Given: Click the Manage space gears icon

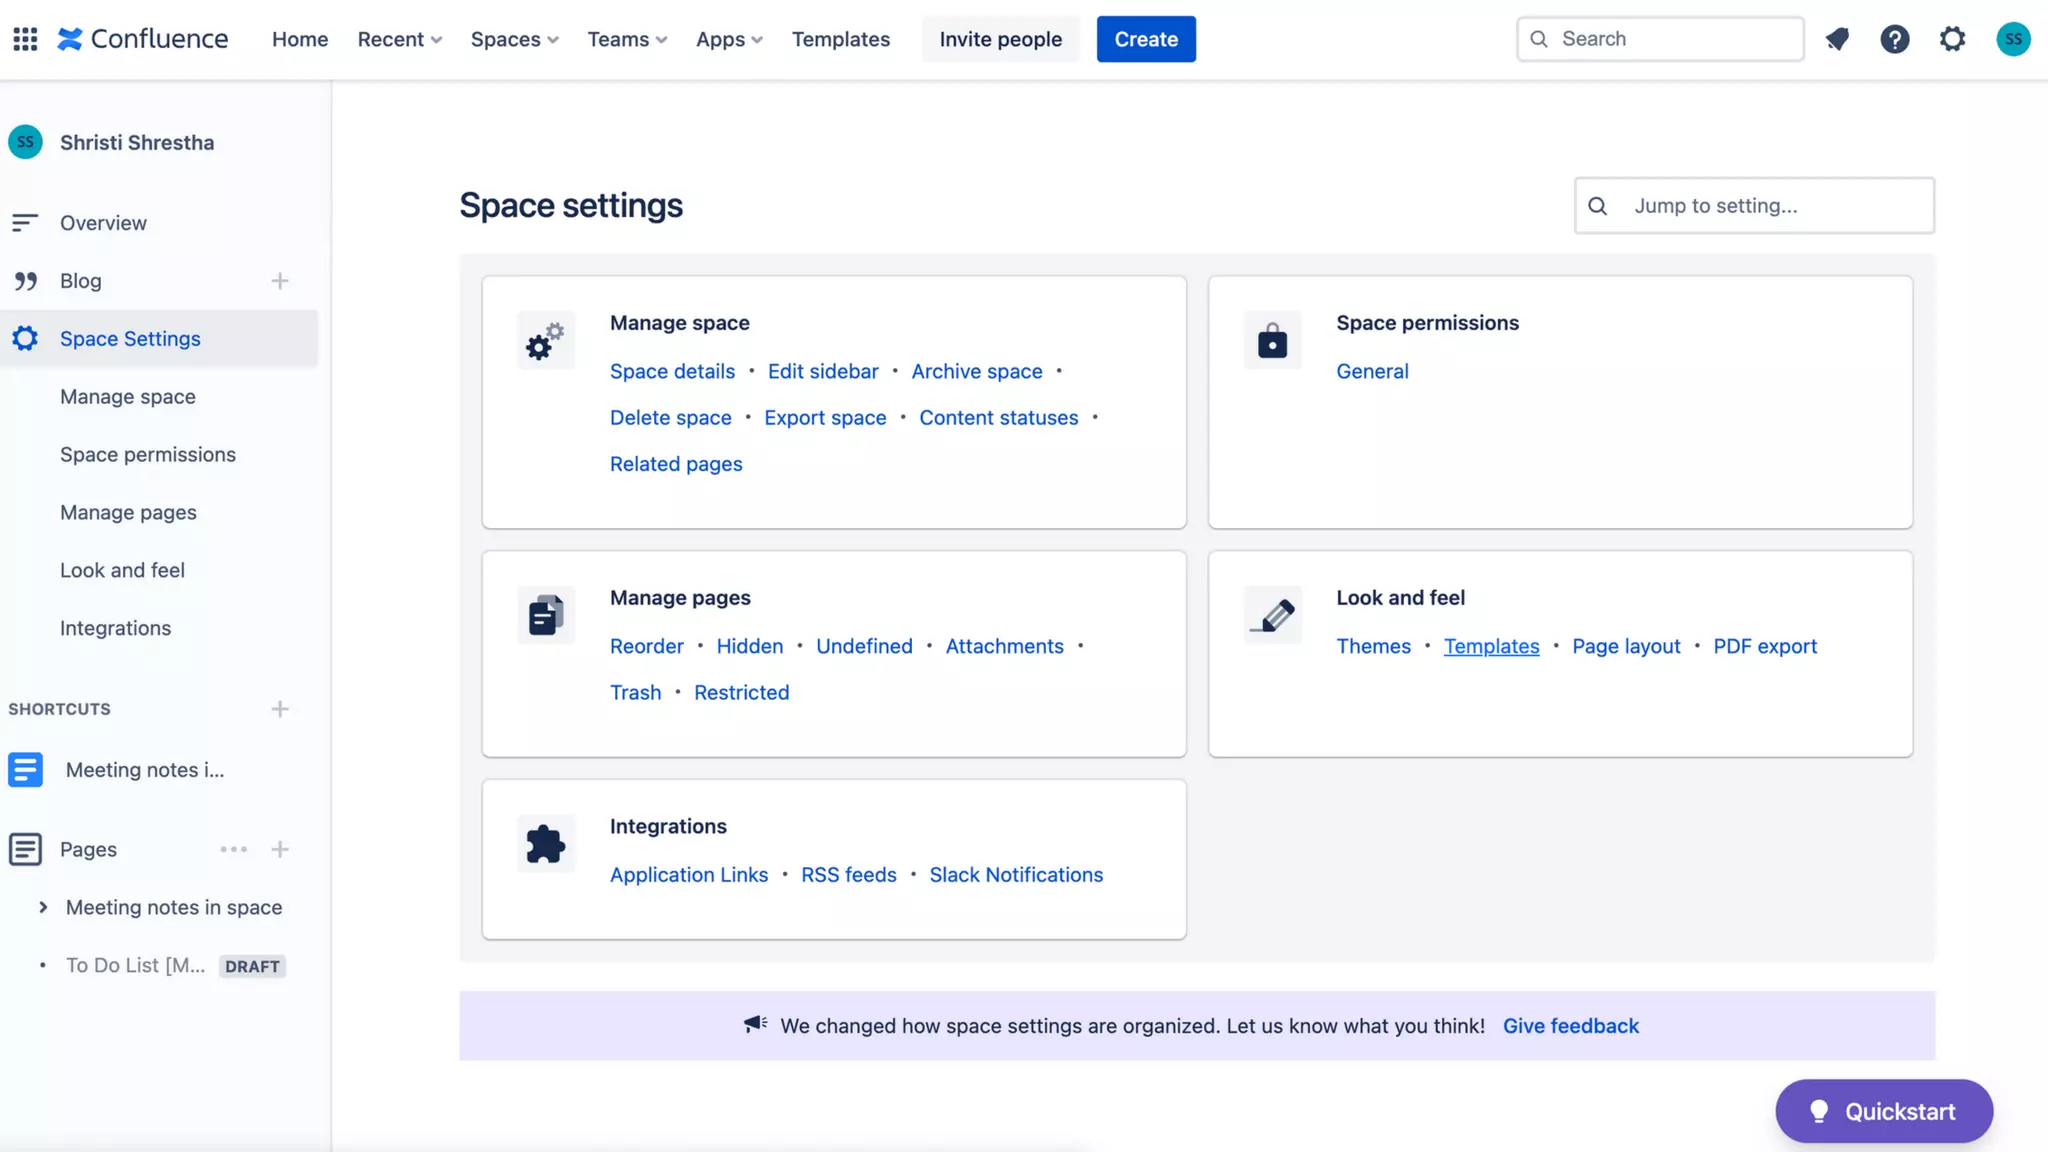Looking at the screenshot, I should pos(545,341).
